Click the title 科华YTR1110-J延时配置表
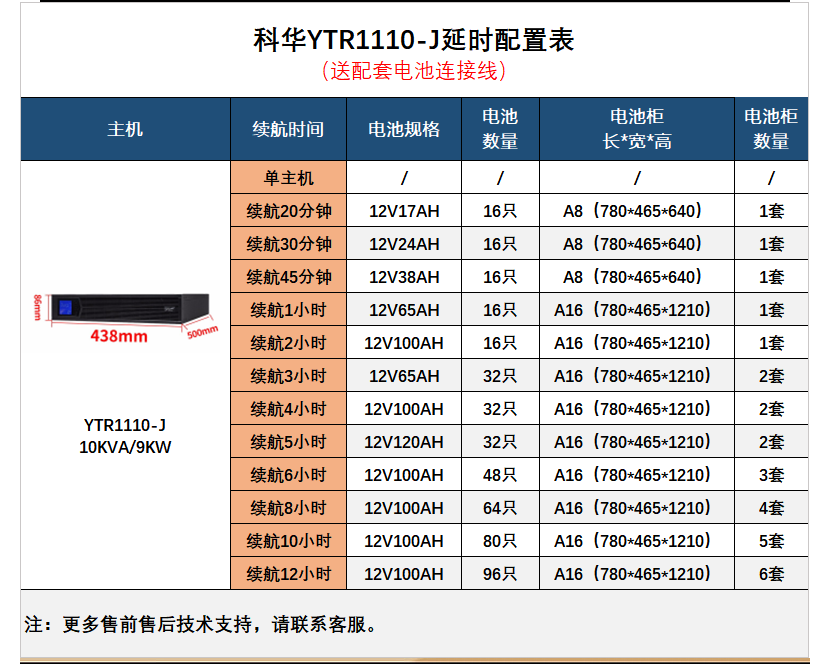Viewport: 839px width, 664px height. pyautogui.click(x=414, y=40)
